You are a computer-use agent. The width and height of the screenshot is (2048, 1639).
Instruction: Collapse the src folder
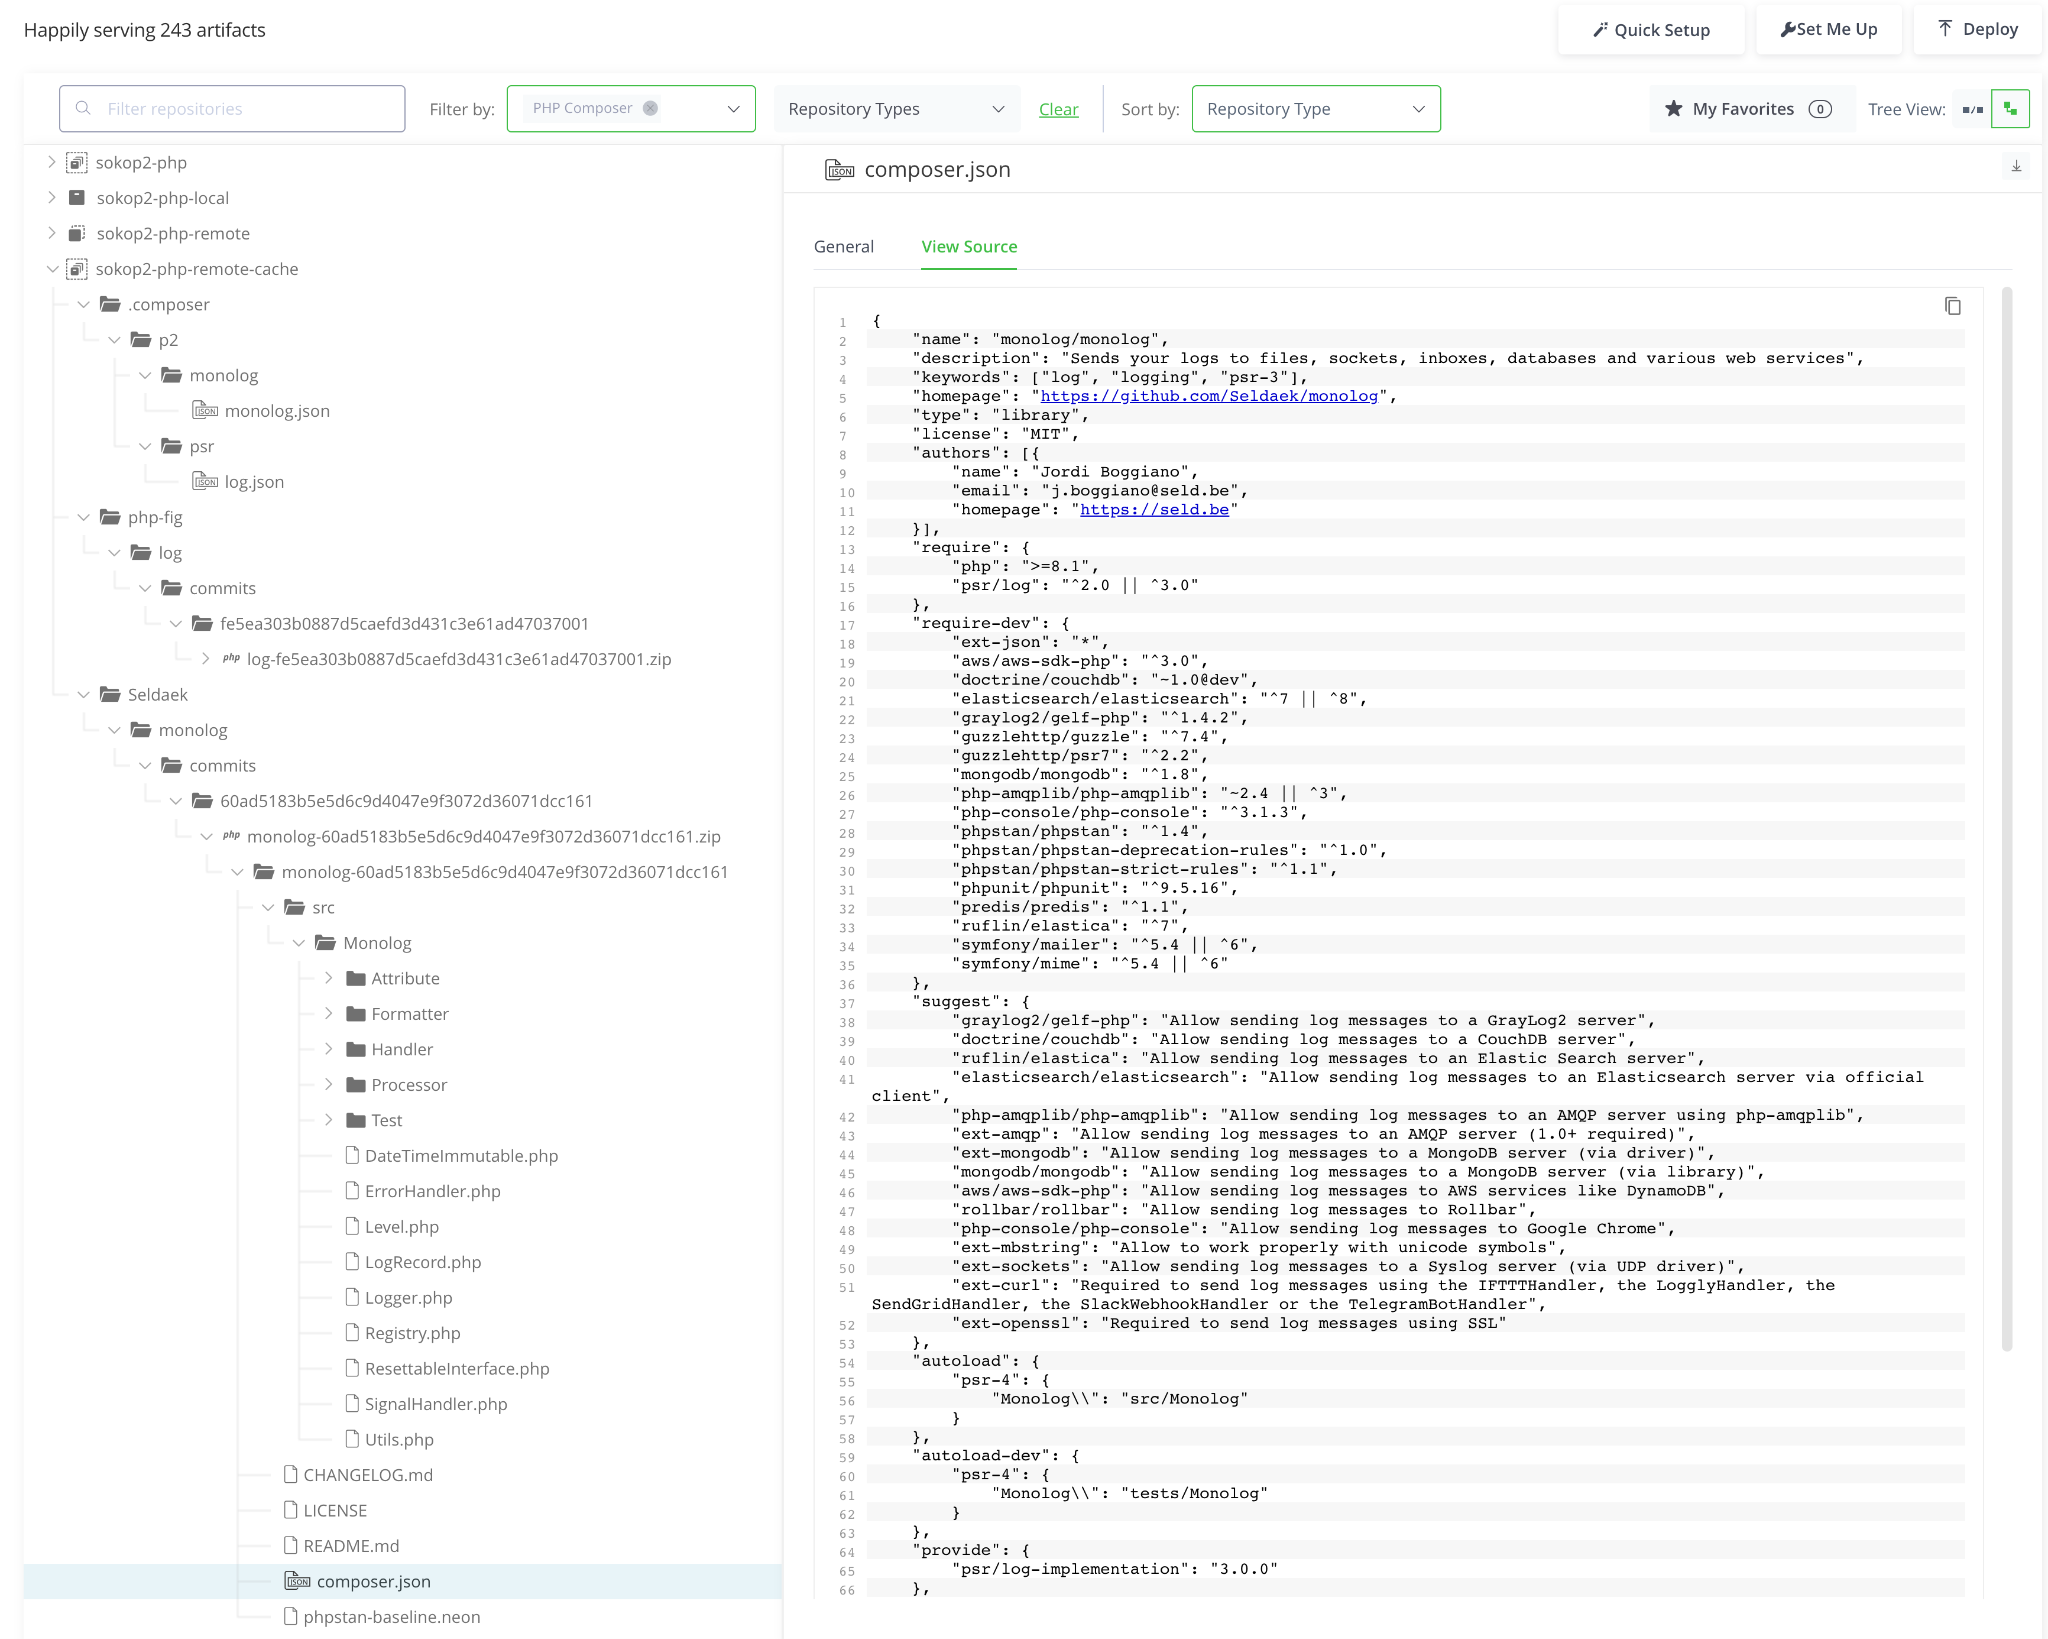268,907
